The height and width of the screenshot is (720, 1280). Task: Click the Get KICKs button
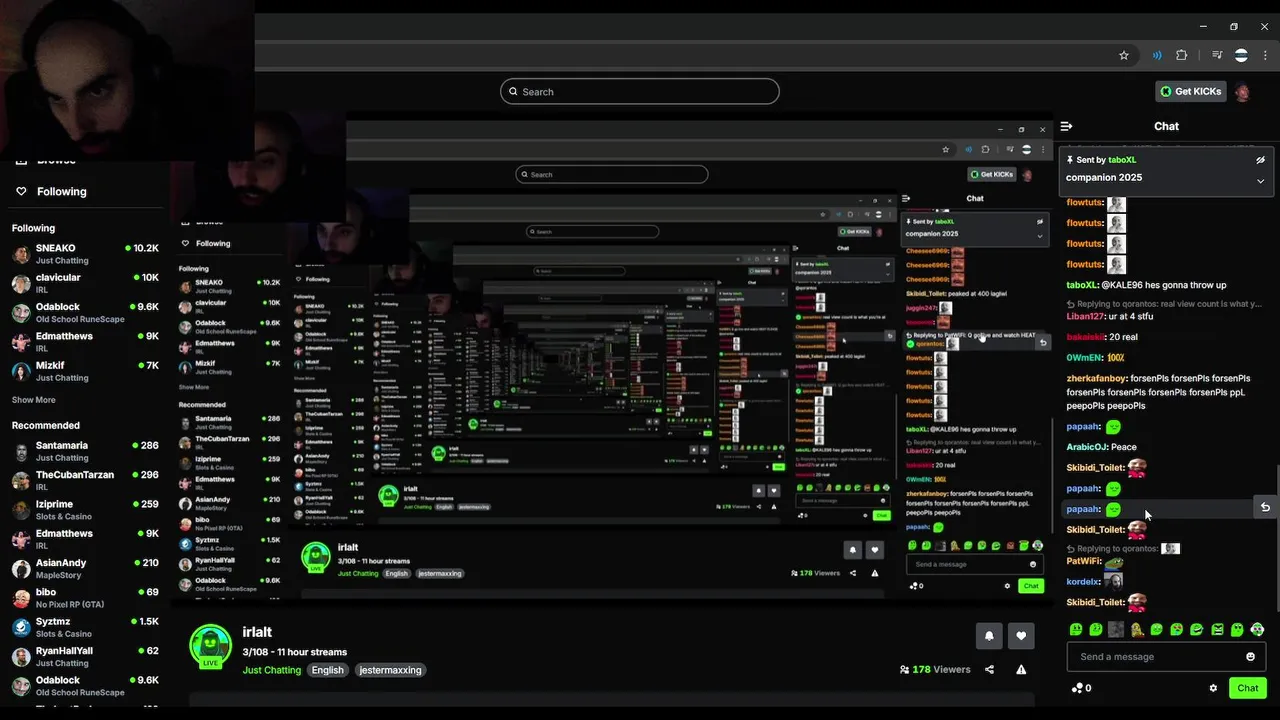pyautogui.click(x=1191, y=91)
